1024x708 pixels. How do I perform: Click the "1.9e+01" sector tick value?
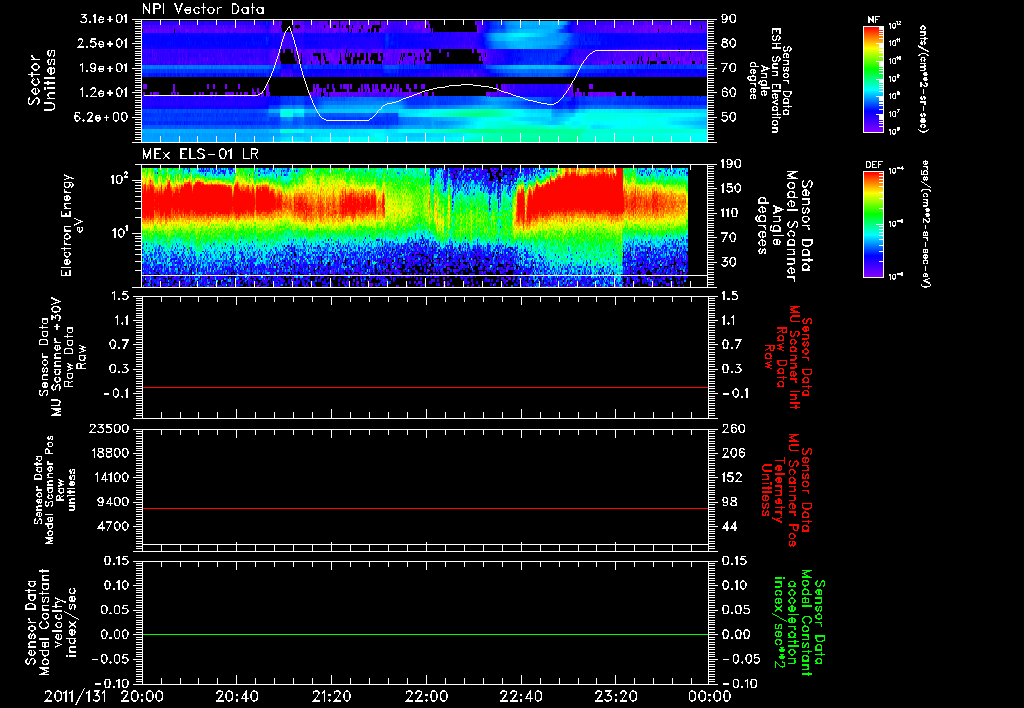pyautogui.click(x=104, y=68)
